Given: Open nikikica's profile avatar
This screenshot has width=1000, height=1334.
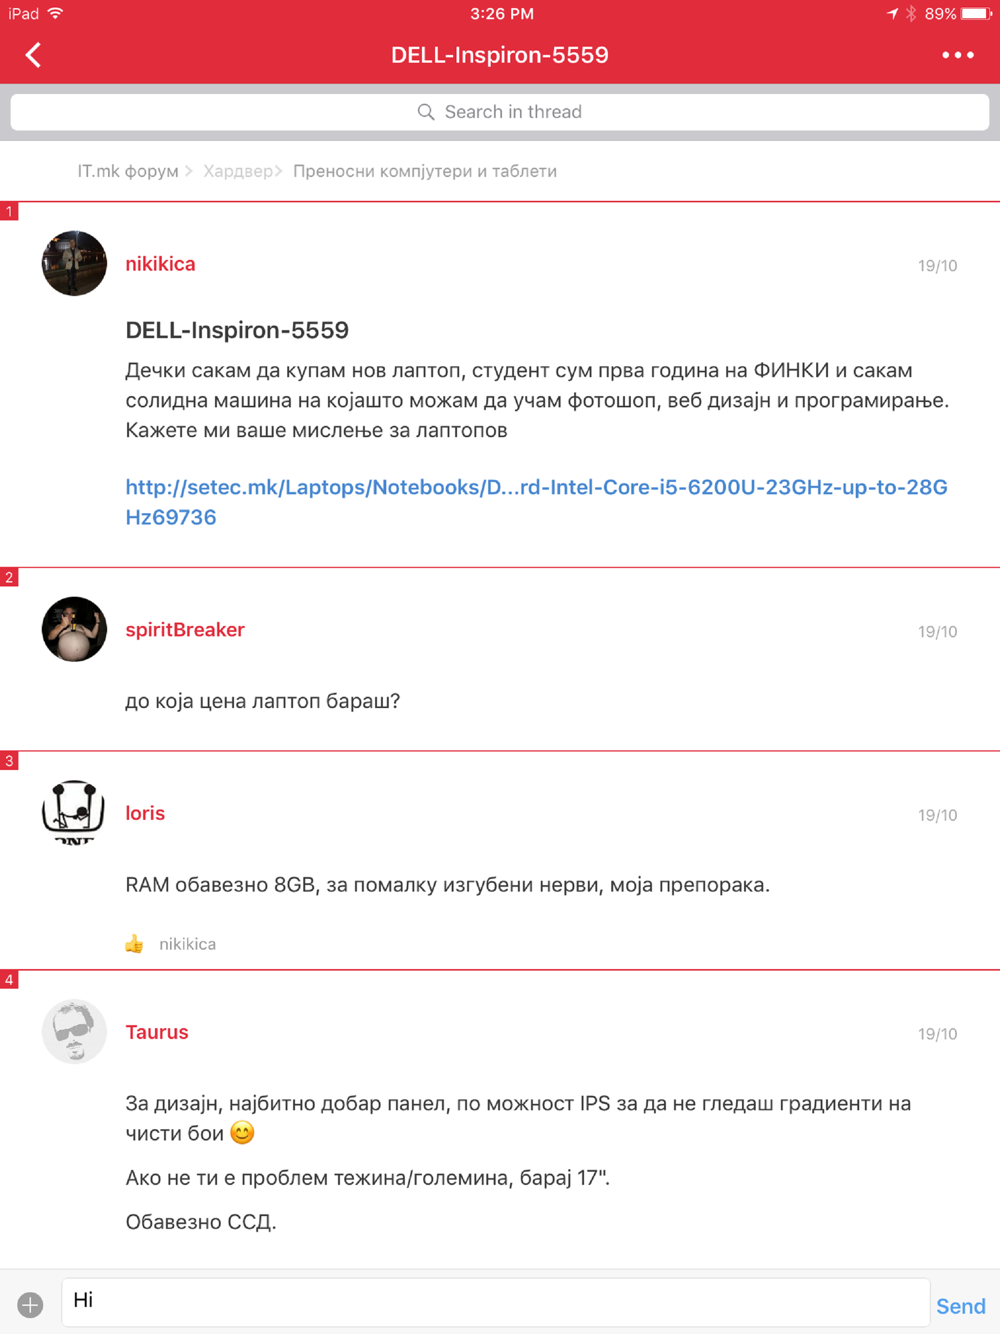Looking at the screenshot, I should coord(74,263).
